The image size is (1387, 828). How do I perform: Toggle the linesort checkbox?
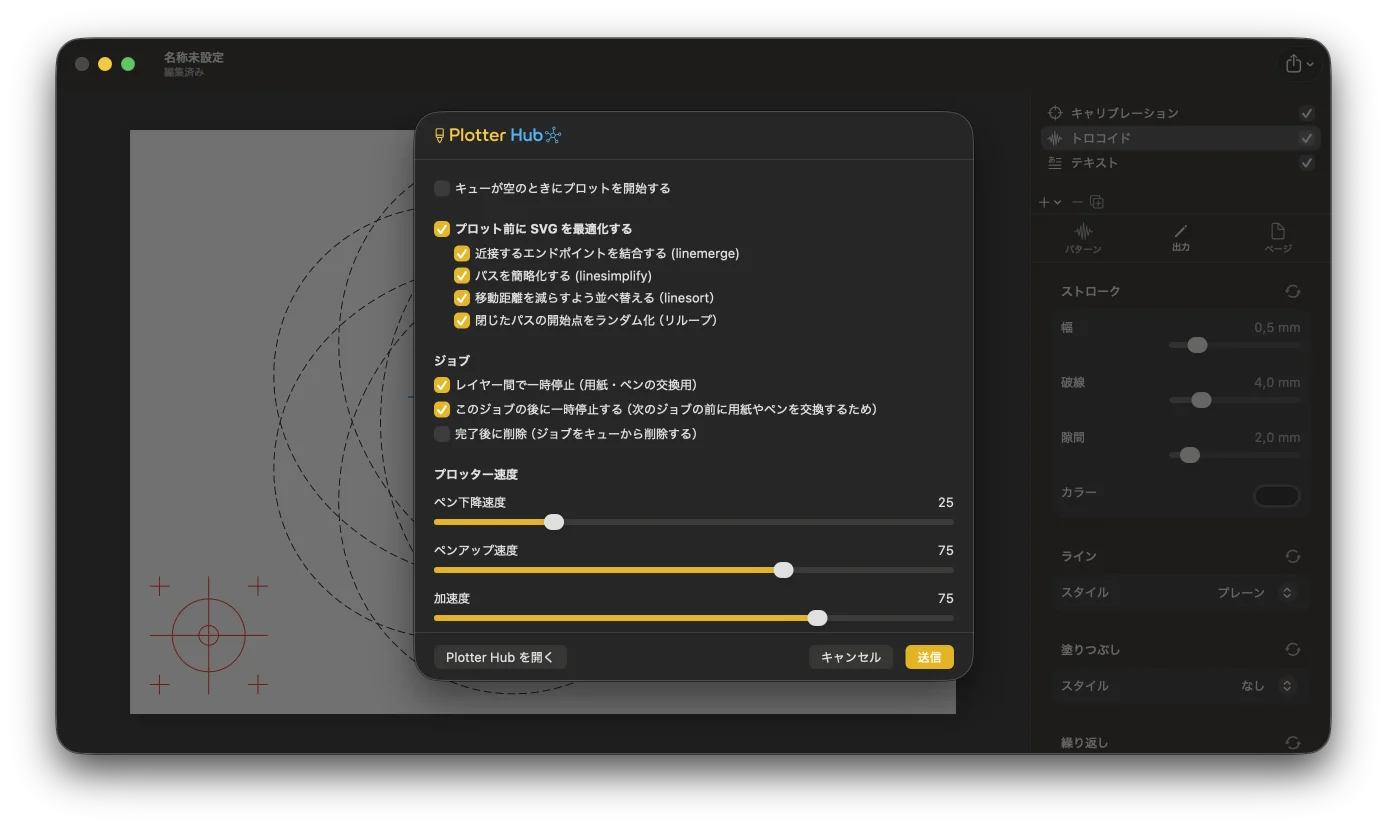[x=462, y=298]
